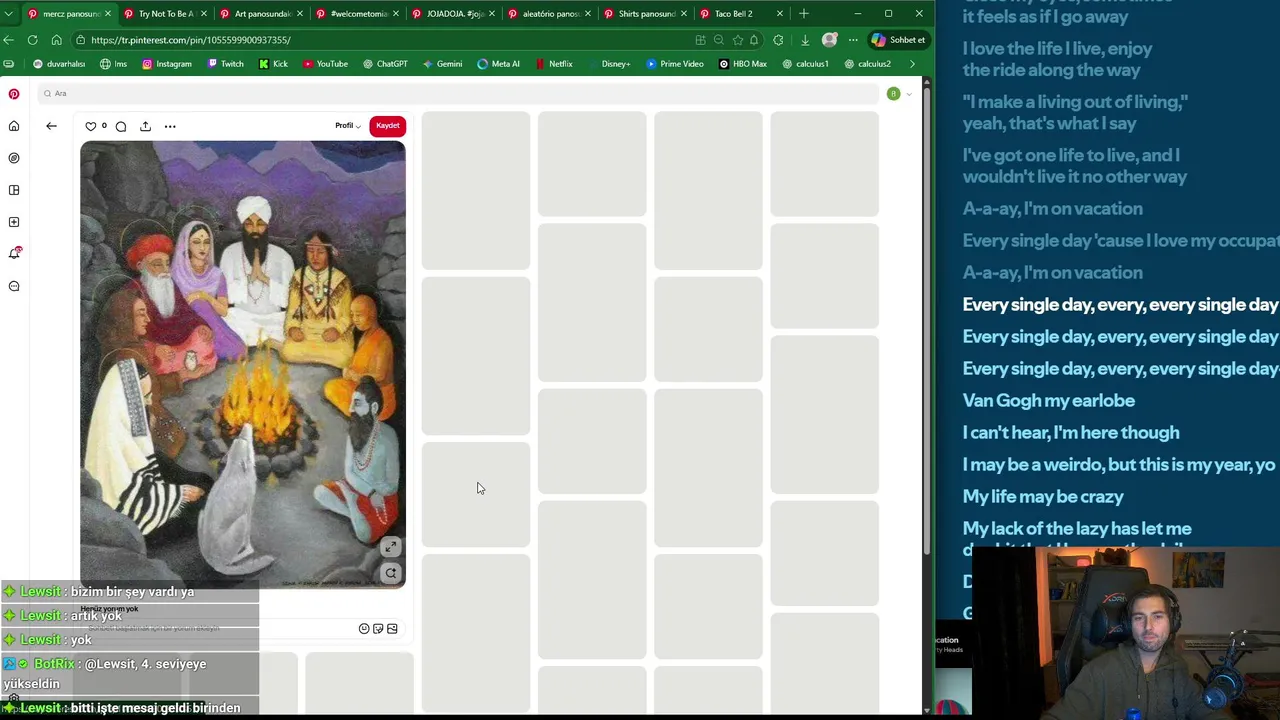Expand the pin image to fullscreen
1280x720 pixels.
pyautogui.click(x=391, y=547)
